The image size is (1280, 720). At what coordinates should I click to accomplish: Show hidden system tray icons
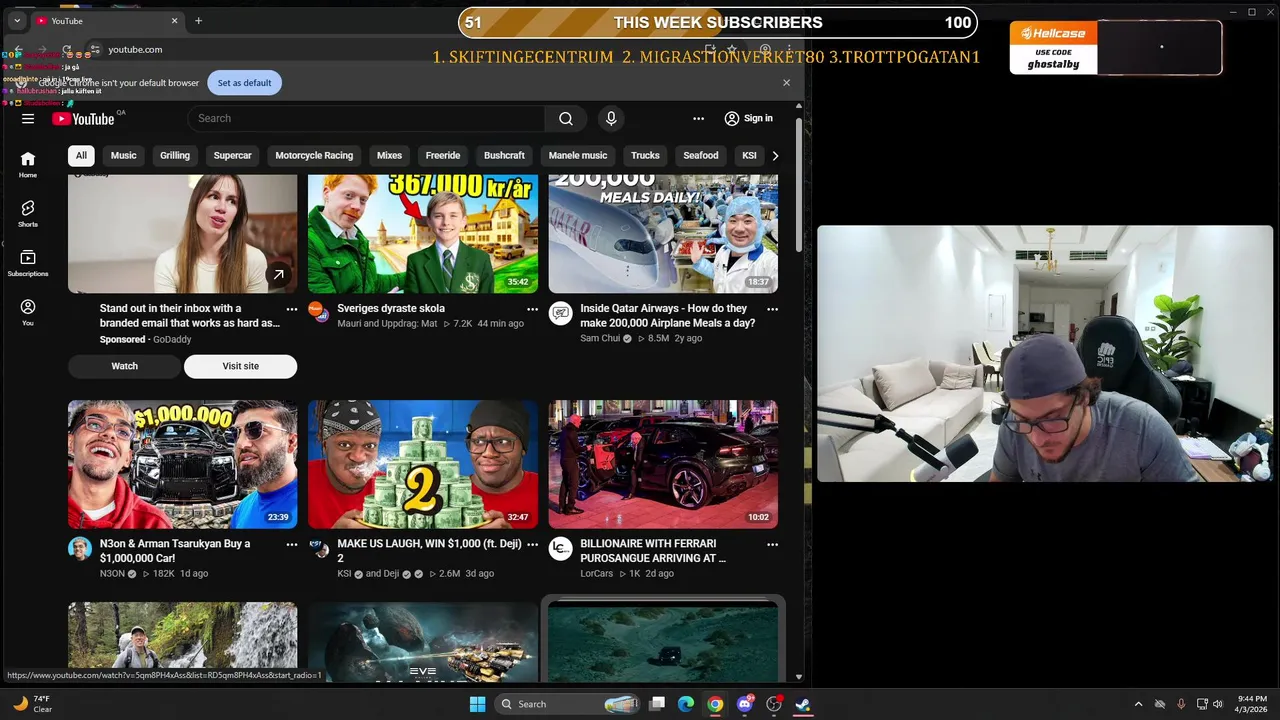coord(1138,704)
